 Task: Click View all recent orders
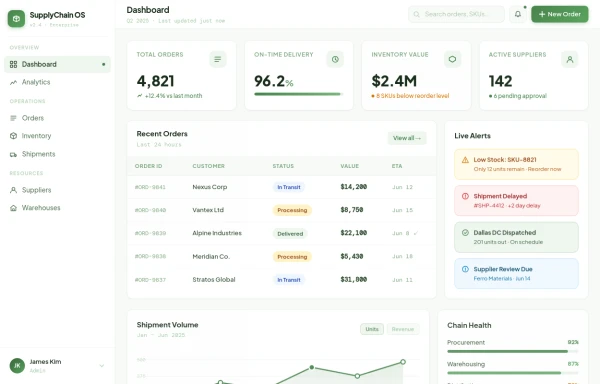pyautogui.click(x=407, y=138)
